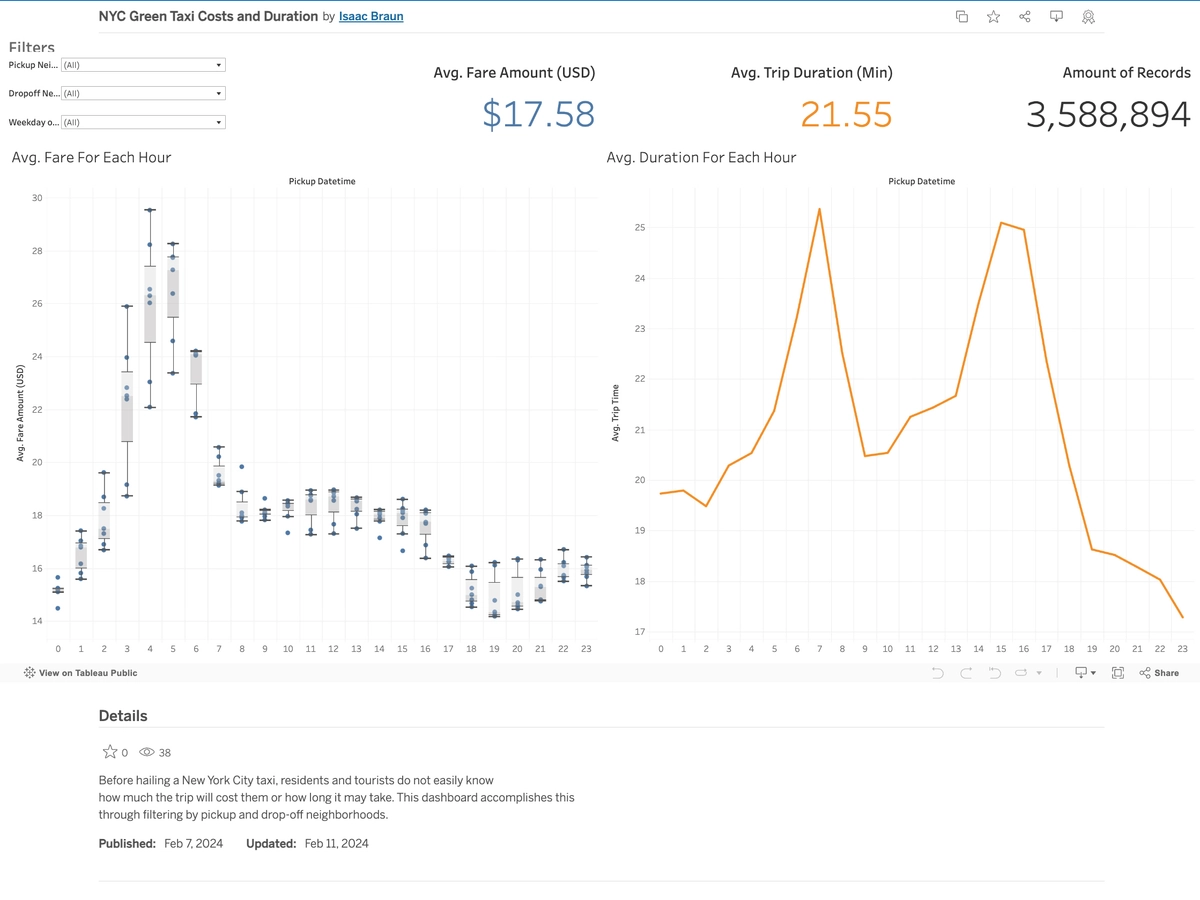Click the 'Avg. Trip Duration (Min)' KPI label
The width and height of the screenshot is (1200, 900).
tap(812, 73)
